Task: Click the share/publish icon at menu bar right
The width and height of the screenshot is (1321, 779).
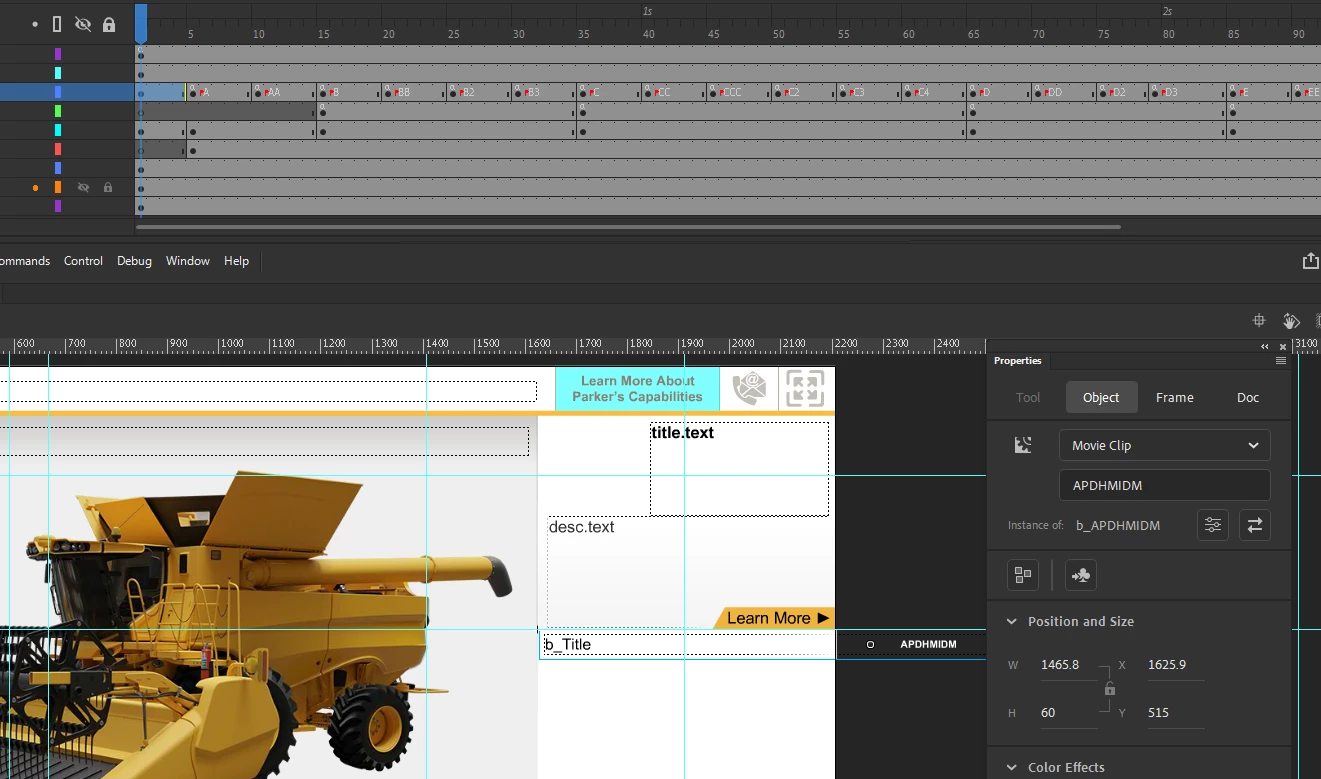Action: click(1310, 261)
